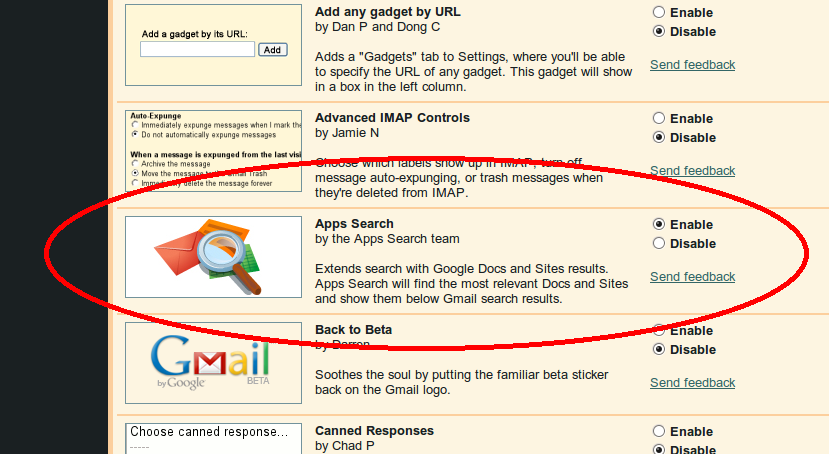This screenshot has width=829, height=454.
Task: Enable the Add any gadget by URL lab
Action: pyautogui.click(x=658, y=13)
